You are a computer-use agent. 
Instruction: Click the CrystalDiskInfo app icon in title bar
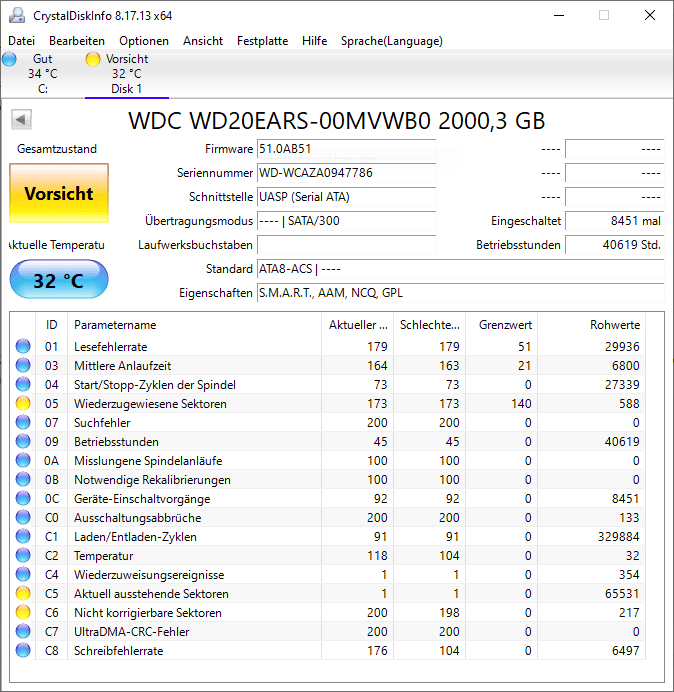click(17, 15)
